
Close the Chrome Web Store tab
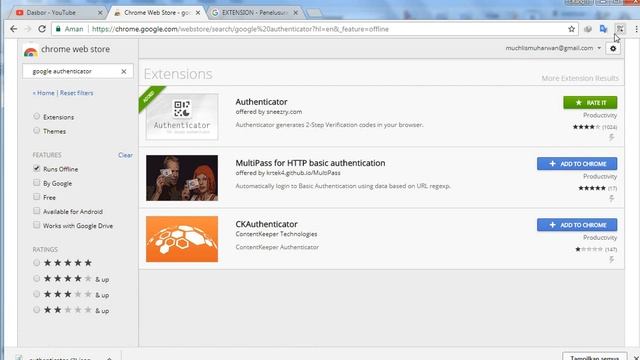[198, 13]
